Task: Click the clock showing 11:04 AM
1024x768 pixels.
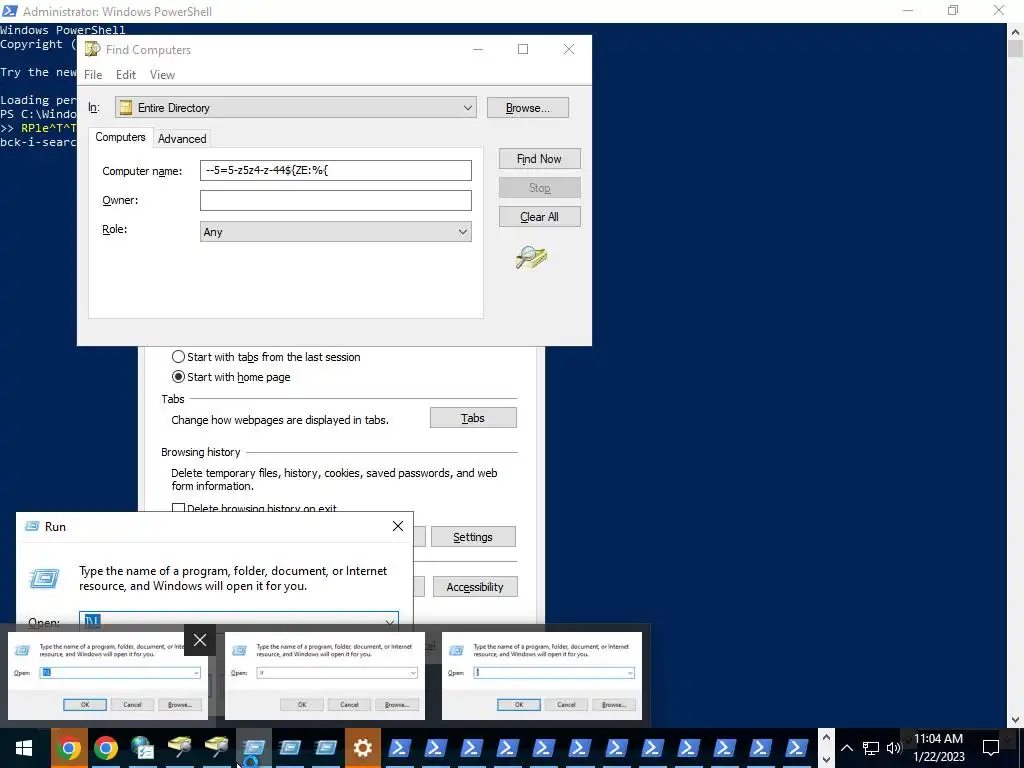Action: (x=938, y=739)
